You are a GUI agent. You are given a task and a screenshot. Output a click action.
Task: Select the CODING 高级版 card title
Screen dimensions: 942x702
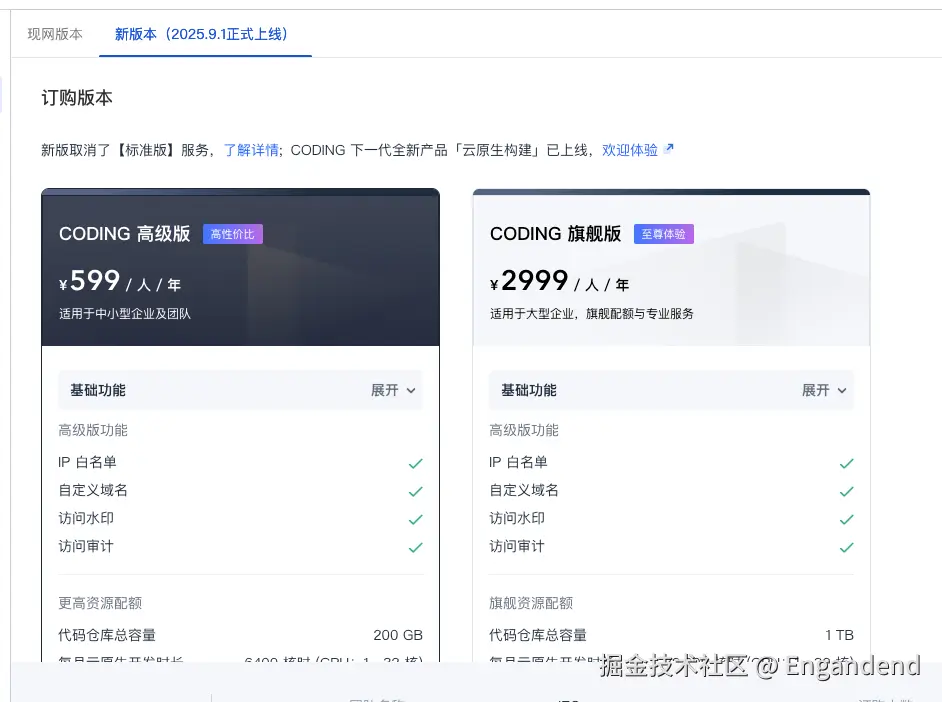click(124, 234)
